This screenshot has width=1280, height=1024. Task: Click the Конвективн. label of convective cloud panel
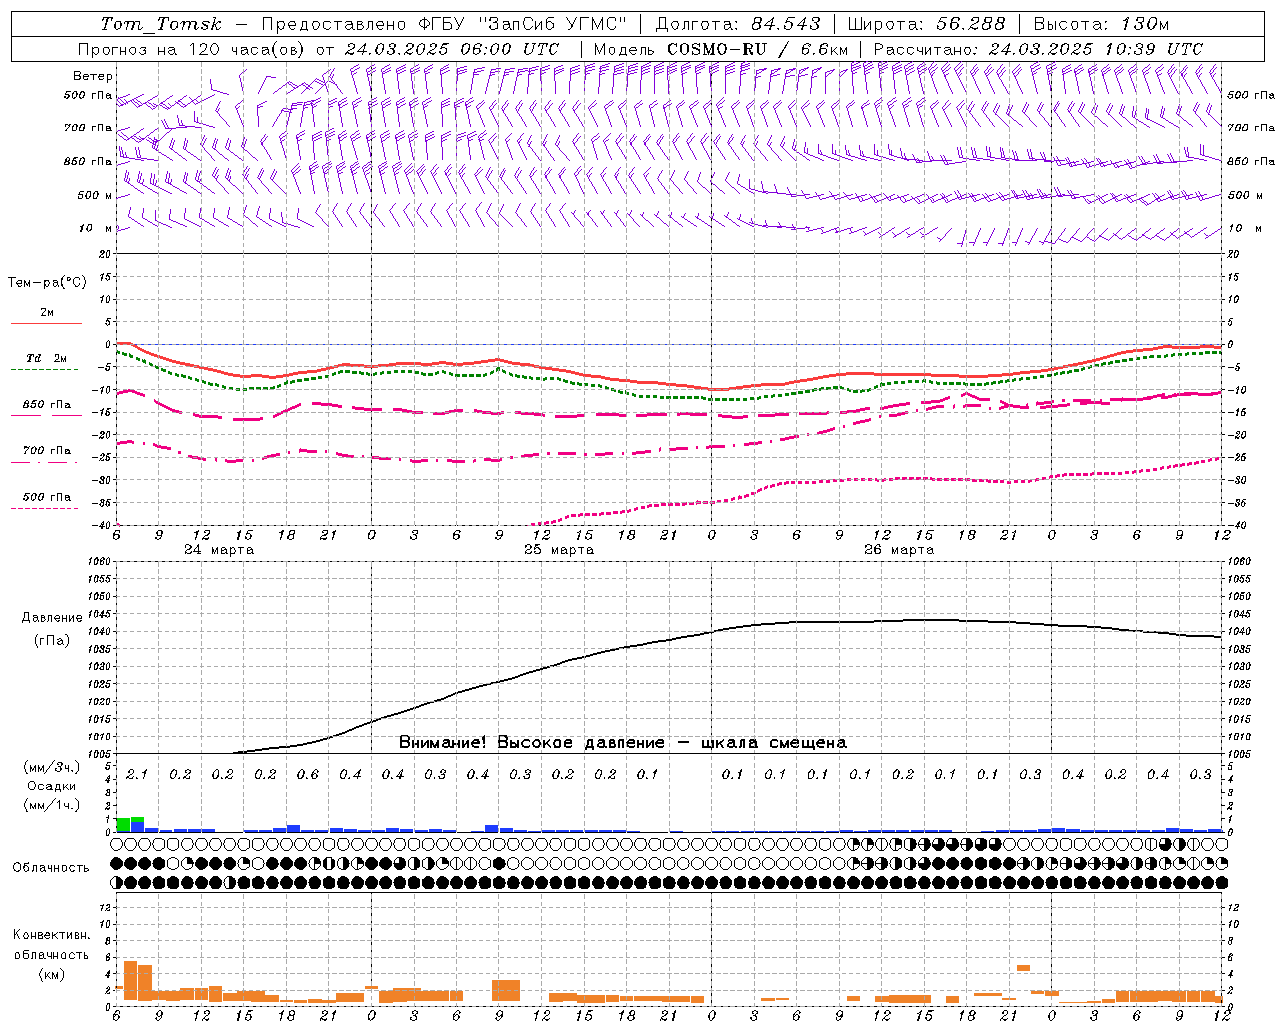coord(51,935)
